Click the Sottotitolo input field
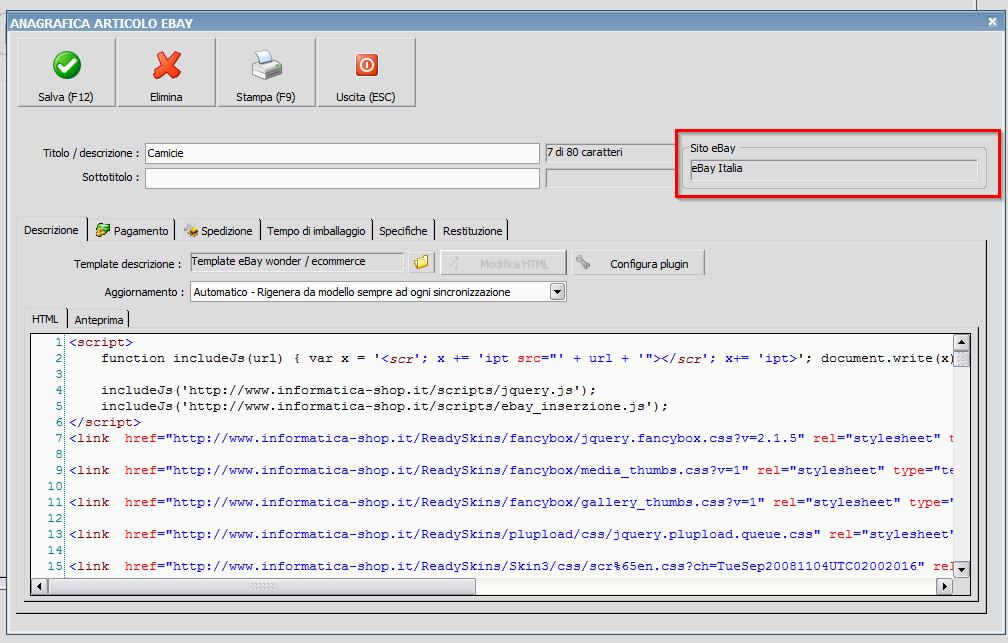 tap(342, 178)
